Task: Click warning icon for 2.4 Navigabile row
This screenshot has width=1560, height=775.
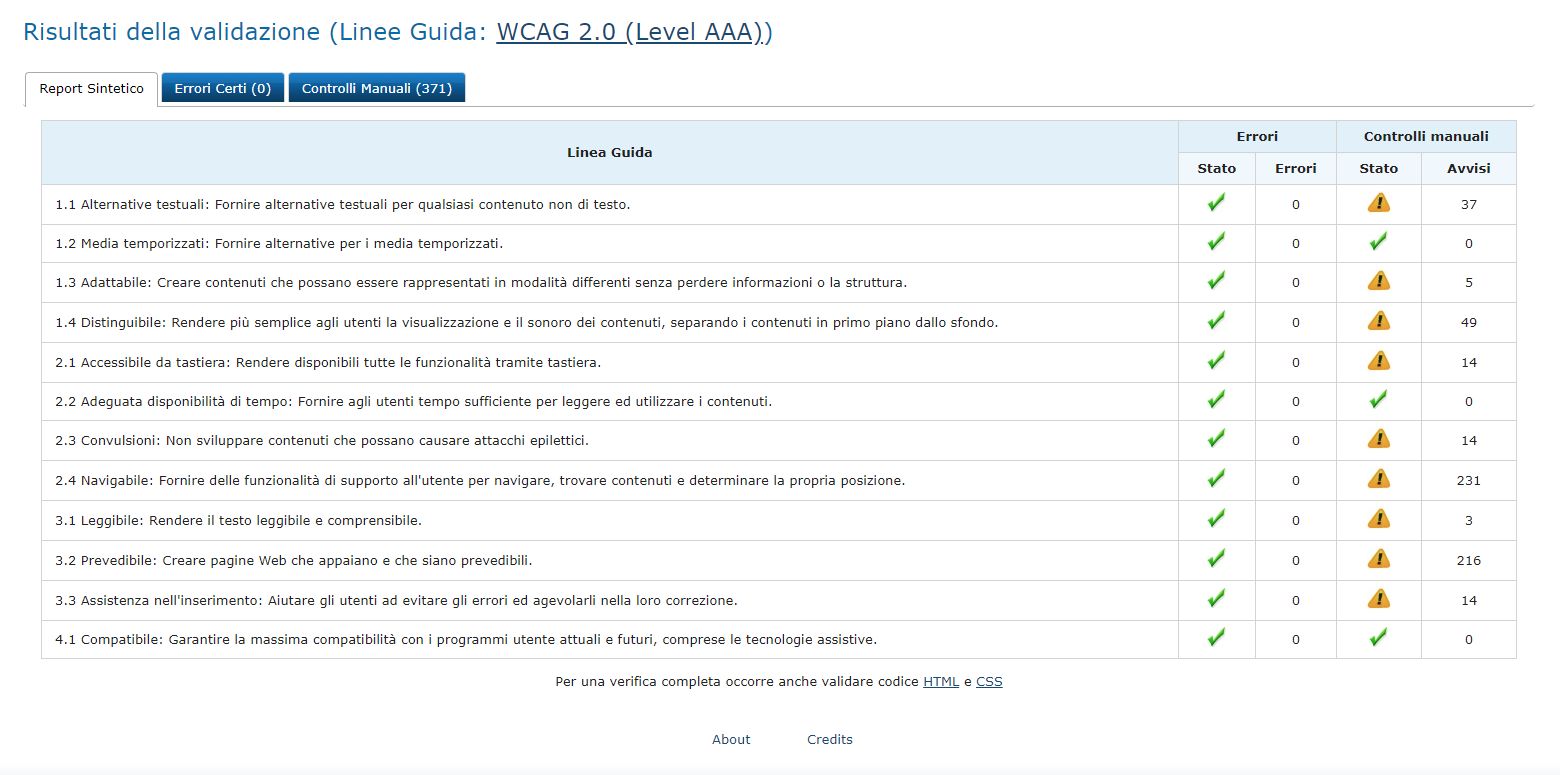Action: (1378, 479)
